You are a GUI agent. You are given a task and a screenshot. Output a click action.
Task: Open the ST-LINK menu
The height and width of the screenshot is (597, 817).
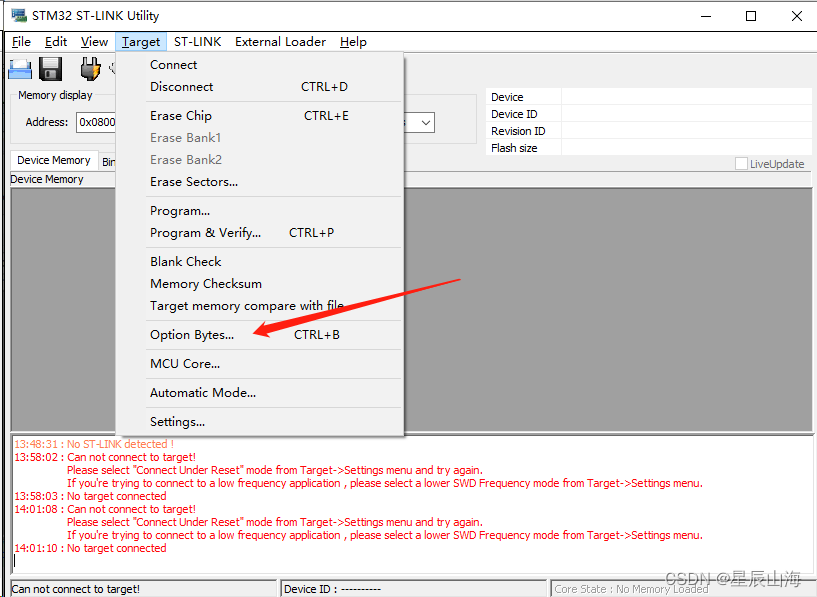[x=197, y=42]
